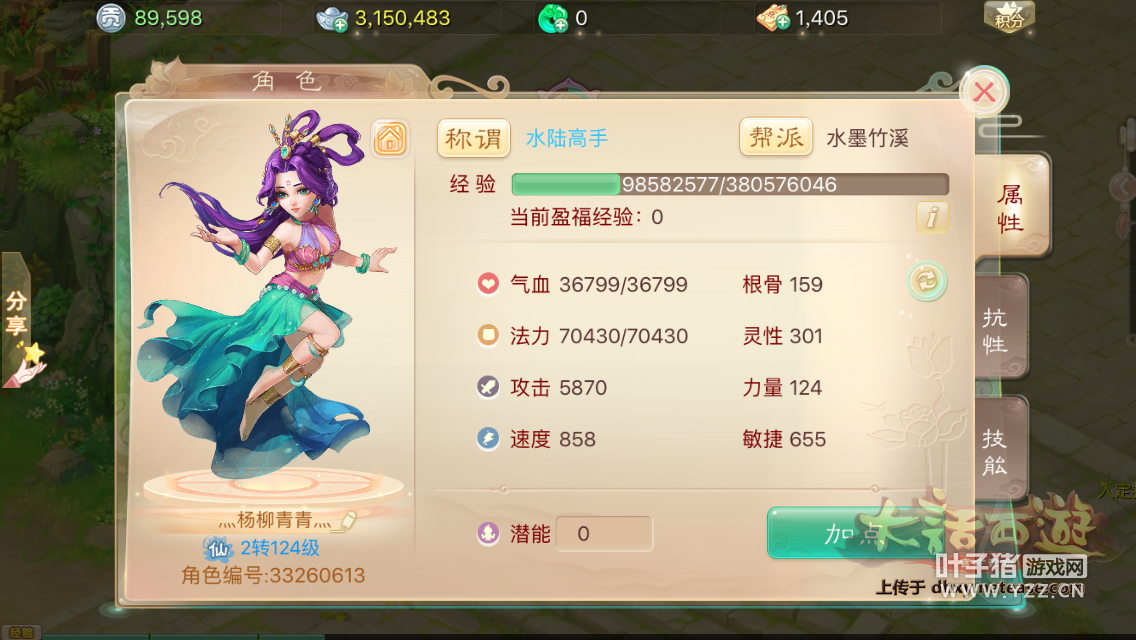Image resolution: width=1136 pixels, height=640 pixels.
Task: Click the 帮派 guild button
Action: tap(775, 137)
